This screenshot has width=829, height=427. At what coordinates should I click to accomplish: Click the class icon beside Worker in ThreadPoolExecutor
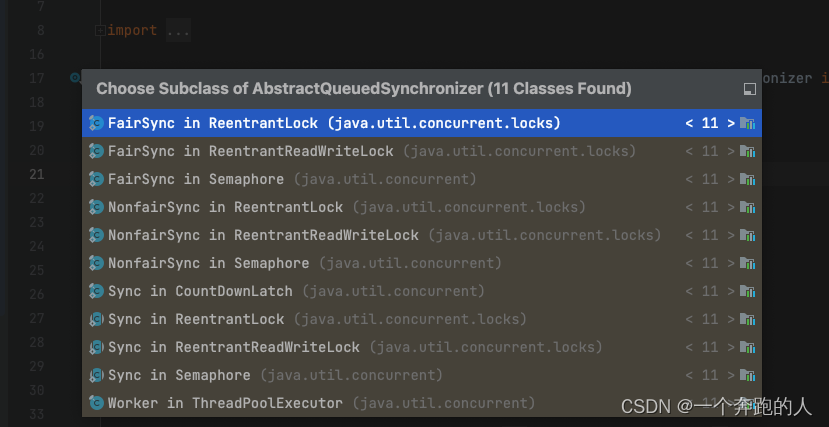coord(96,403)
